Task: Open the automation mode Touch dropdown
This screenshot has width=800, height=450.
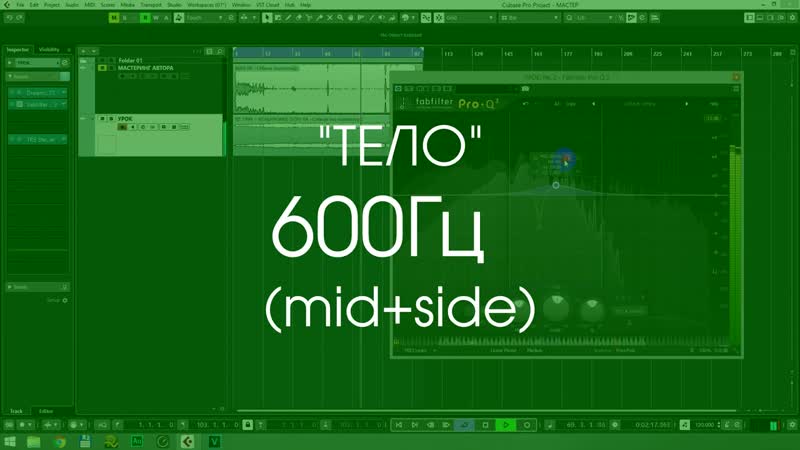Action: pyautogui.click(x=205, y=18)
